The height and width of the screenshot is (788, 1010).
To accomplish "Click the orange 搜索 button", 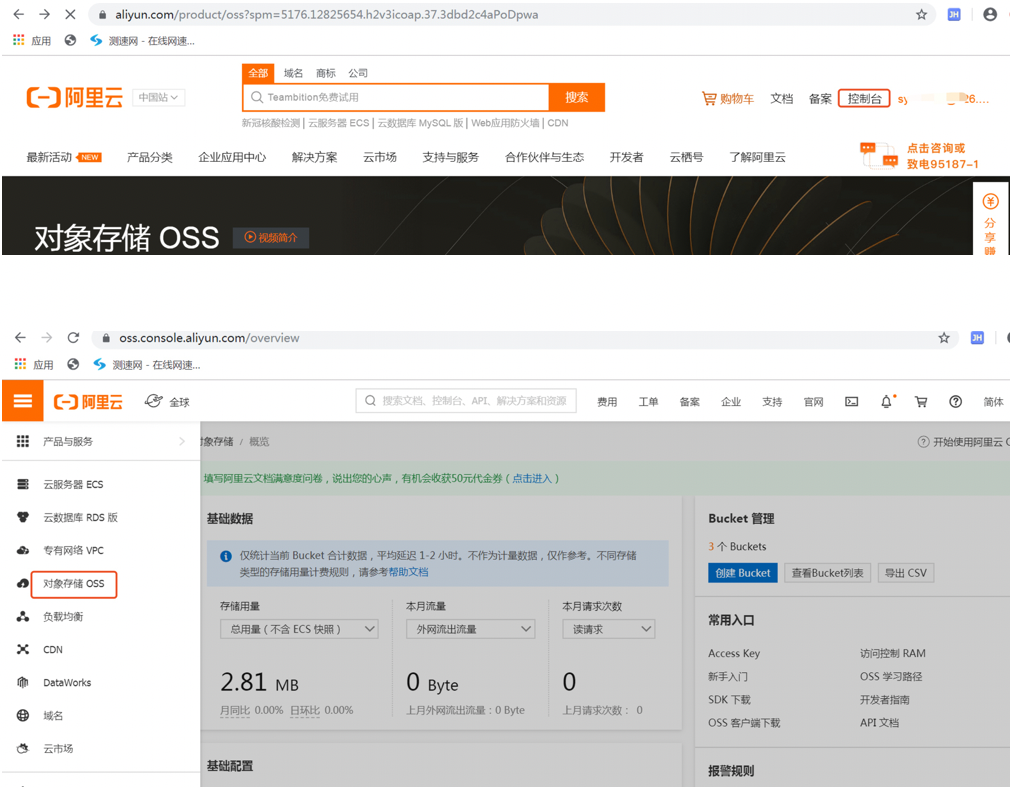I will (576, 97).
